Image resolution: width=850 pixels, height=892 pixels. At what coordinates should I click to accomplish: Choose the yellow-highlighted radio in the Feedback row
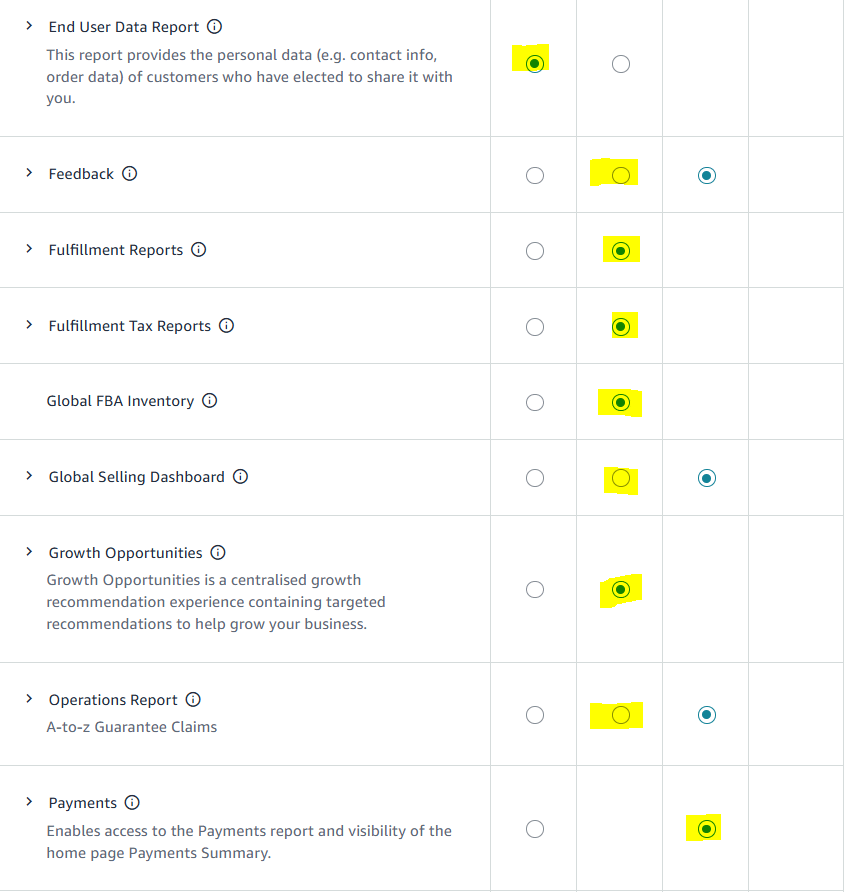click(621, 175)
